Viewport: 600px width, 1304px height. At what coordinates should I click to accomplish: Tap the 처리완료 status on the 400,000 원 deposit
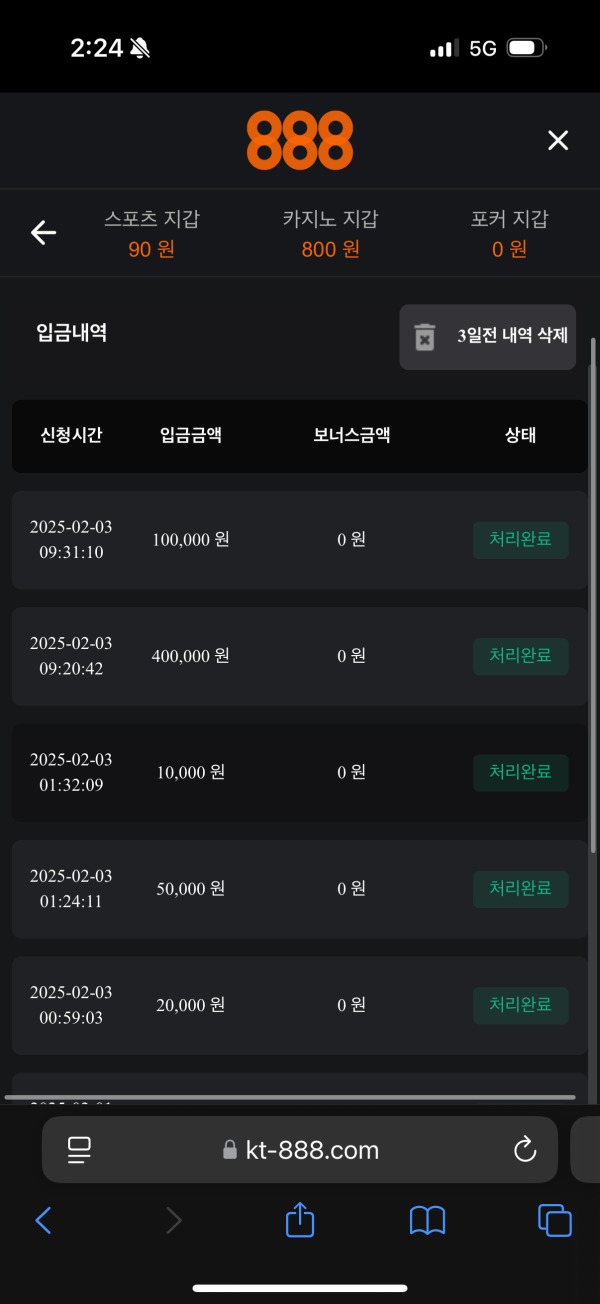tap(520, 656)
